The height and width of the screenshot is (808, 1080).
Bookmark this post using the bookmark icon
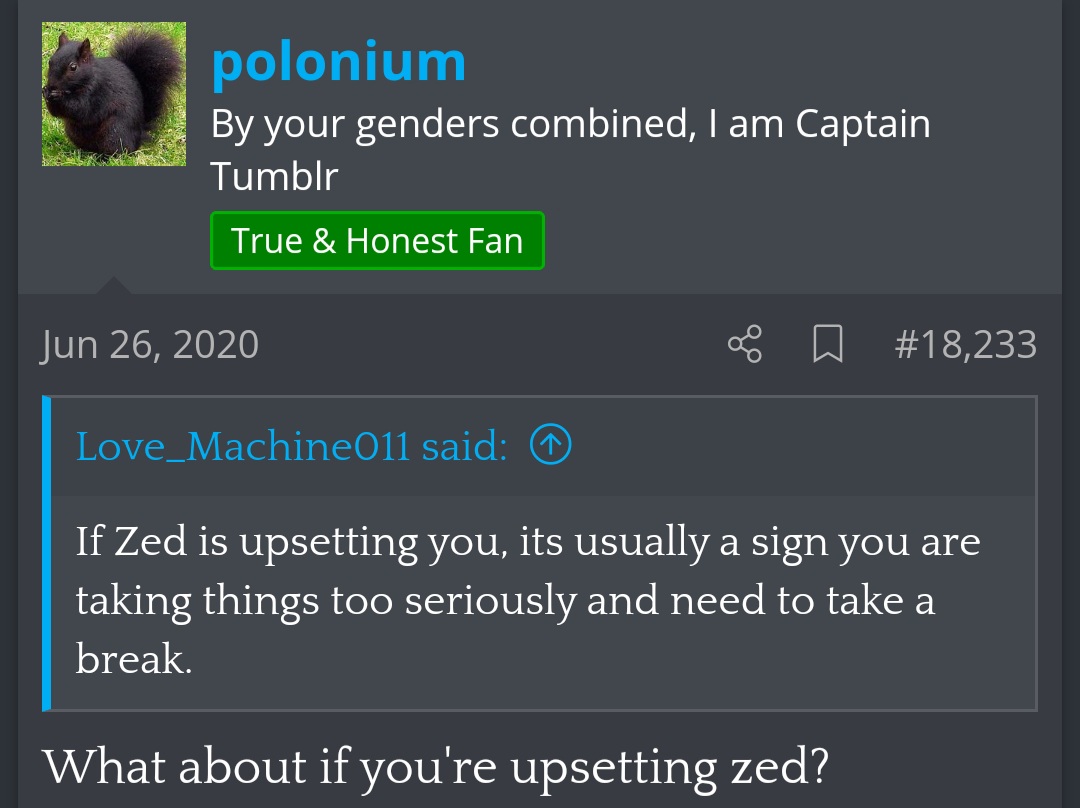[827, 345]
